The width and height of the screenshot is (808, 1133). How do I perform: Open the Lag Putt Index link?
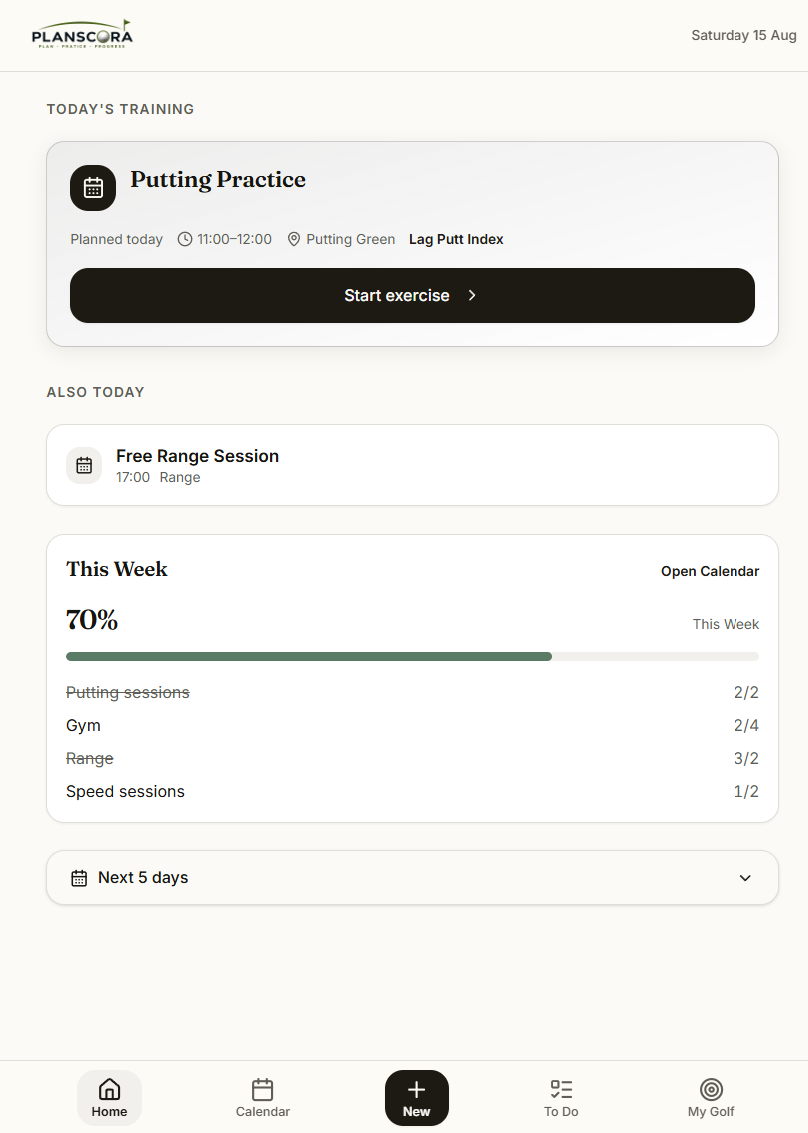(x=456, y=239)
